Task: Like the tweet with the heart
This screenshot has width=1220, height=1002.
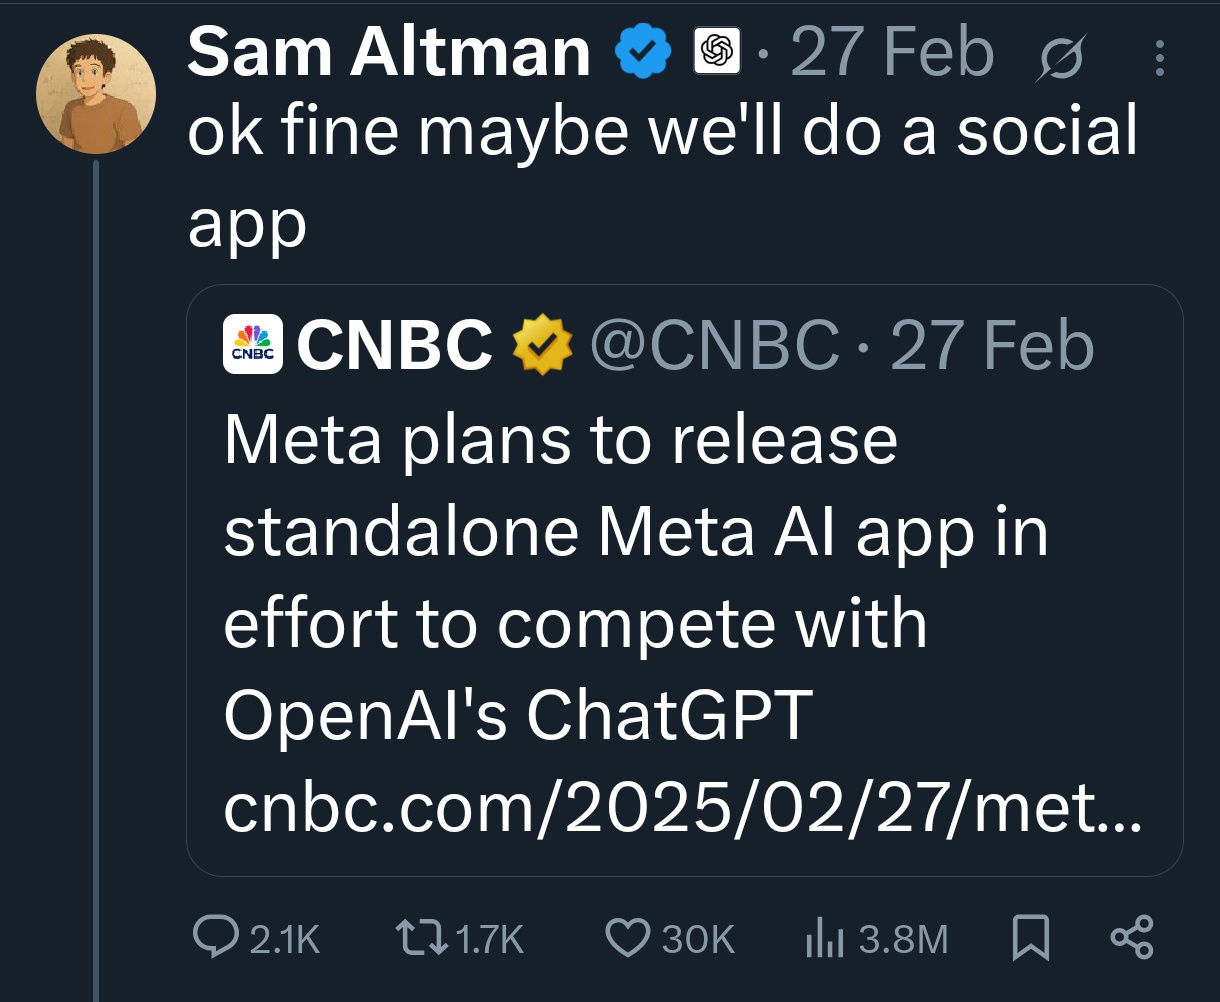Action: click(x=629, y=938)
